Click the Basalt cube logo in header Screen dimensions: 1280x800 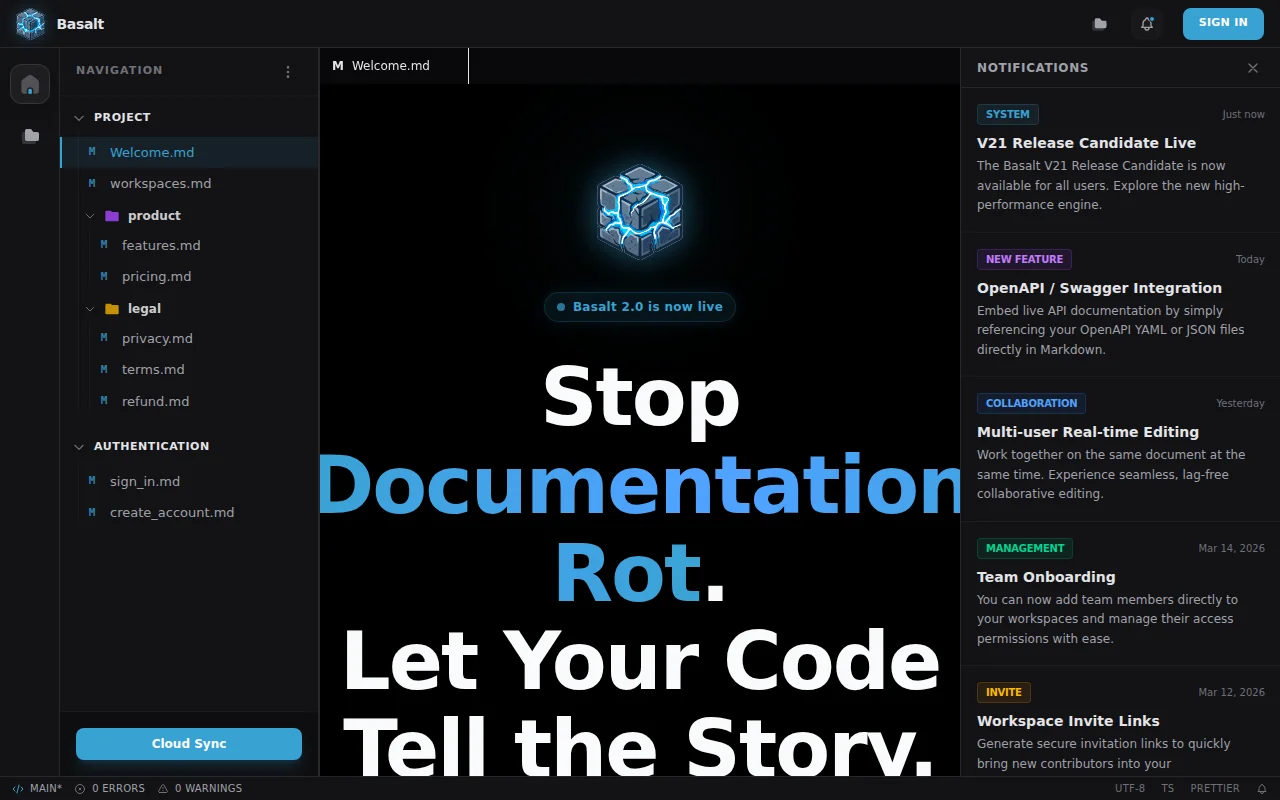point(31,23)
